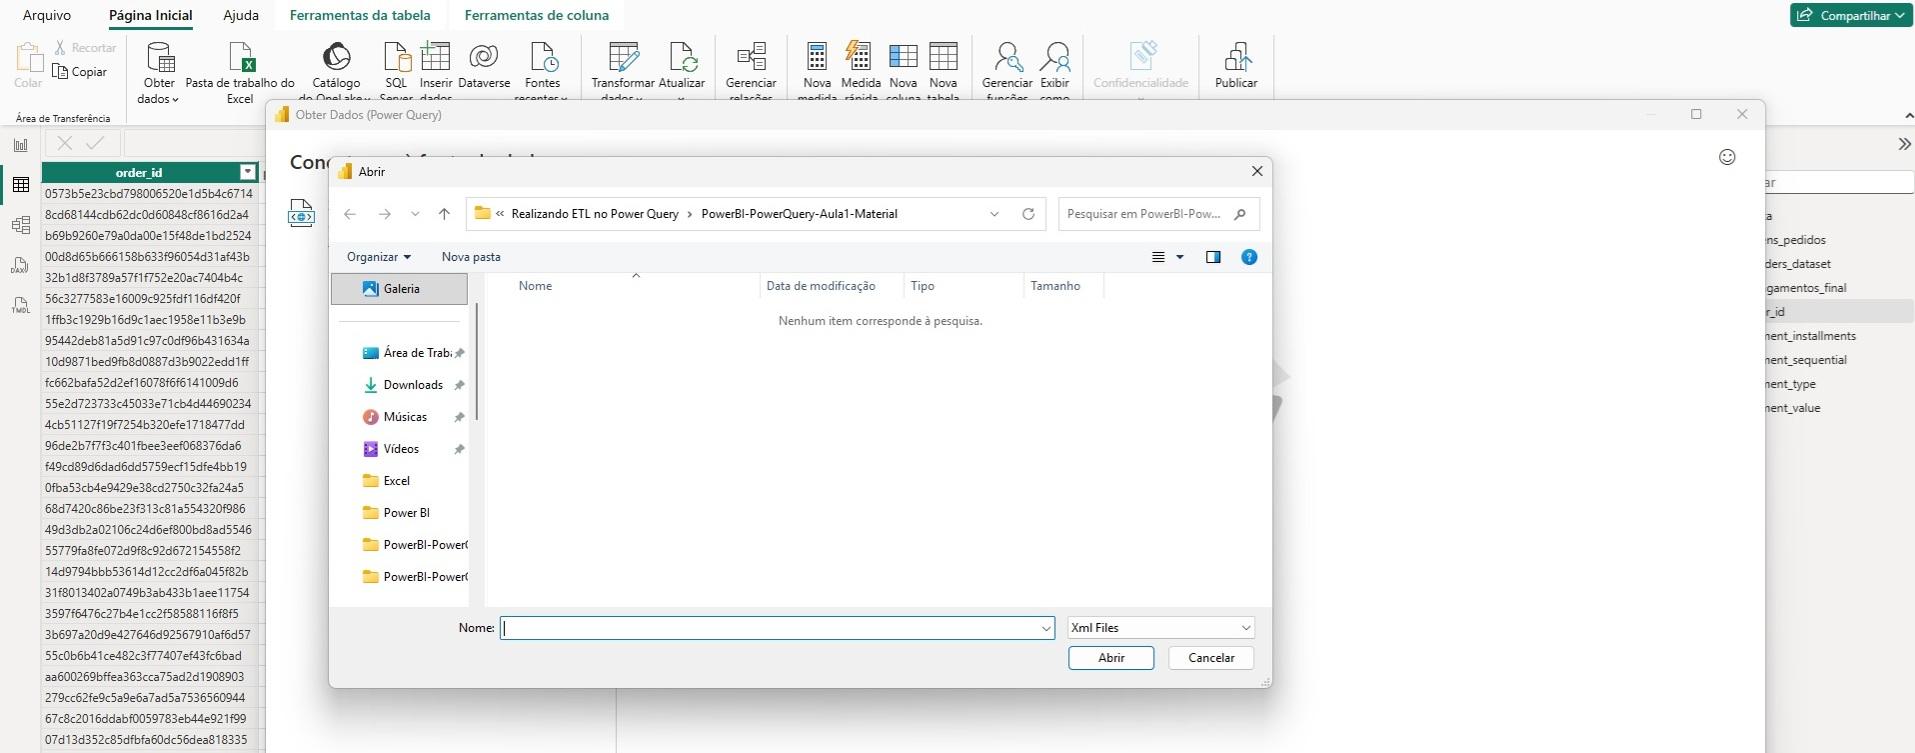Screen dimensions: 1915x753
Task: Open the Obter dados data source menu
Action: click(159, 72)
